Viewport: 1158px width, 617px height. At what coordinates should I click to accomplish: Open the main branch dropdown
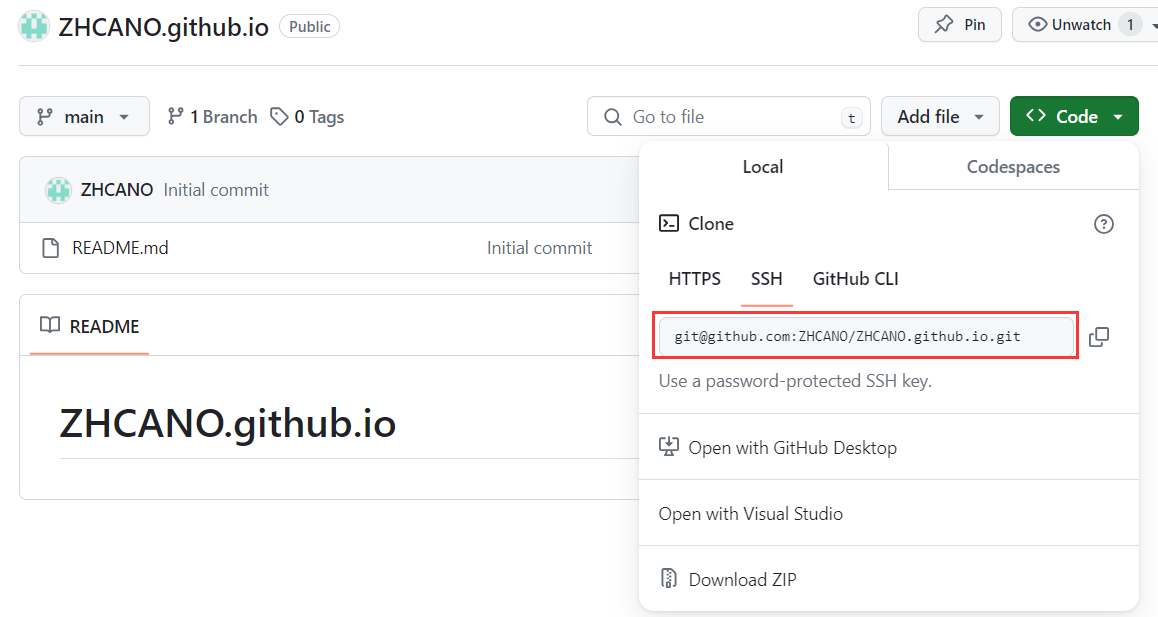pyautogui.click(x=84, y=116)
